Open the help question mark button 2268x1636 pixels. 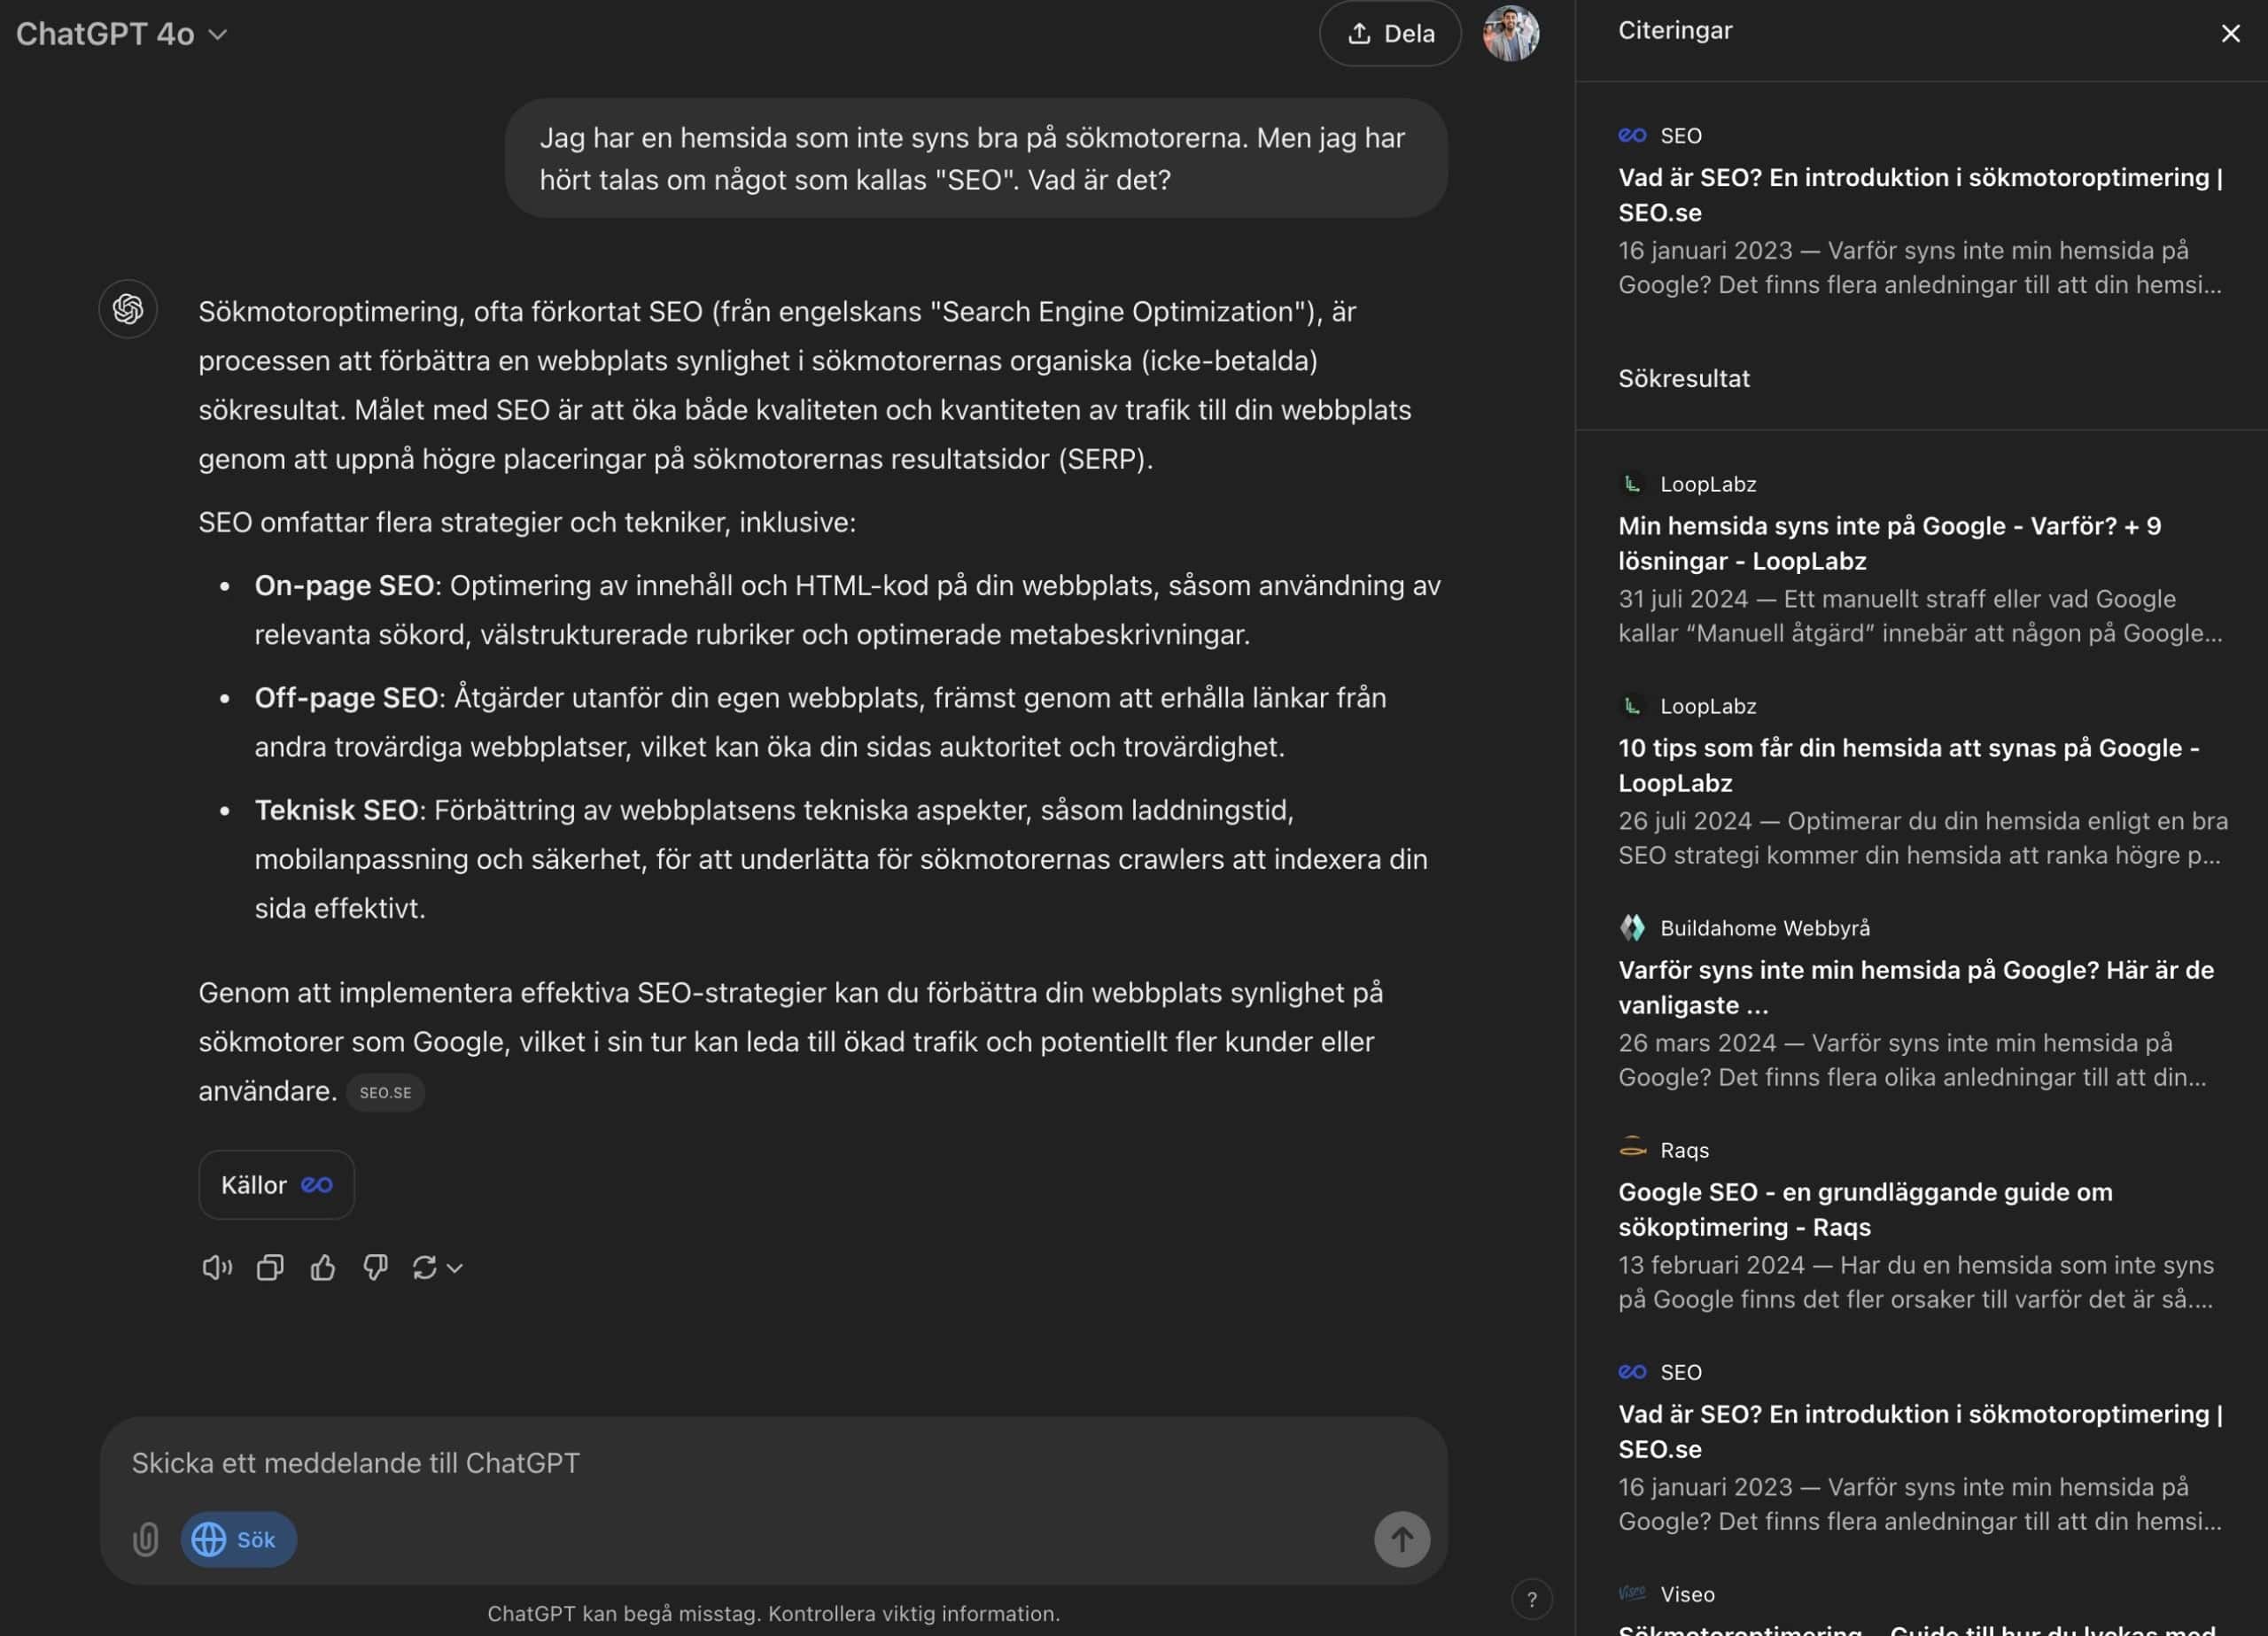[1531, 1599]
